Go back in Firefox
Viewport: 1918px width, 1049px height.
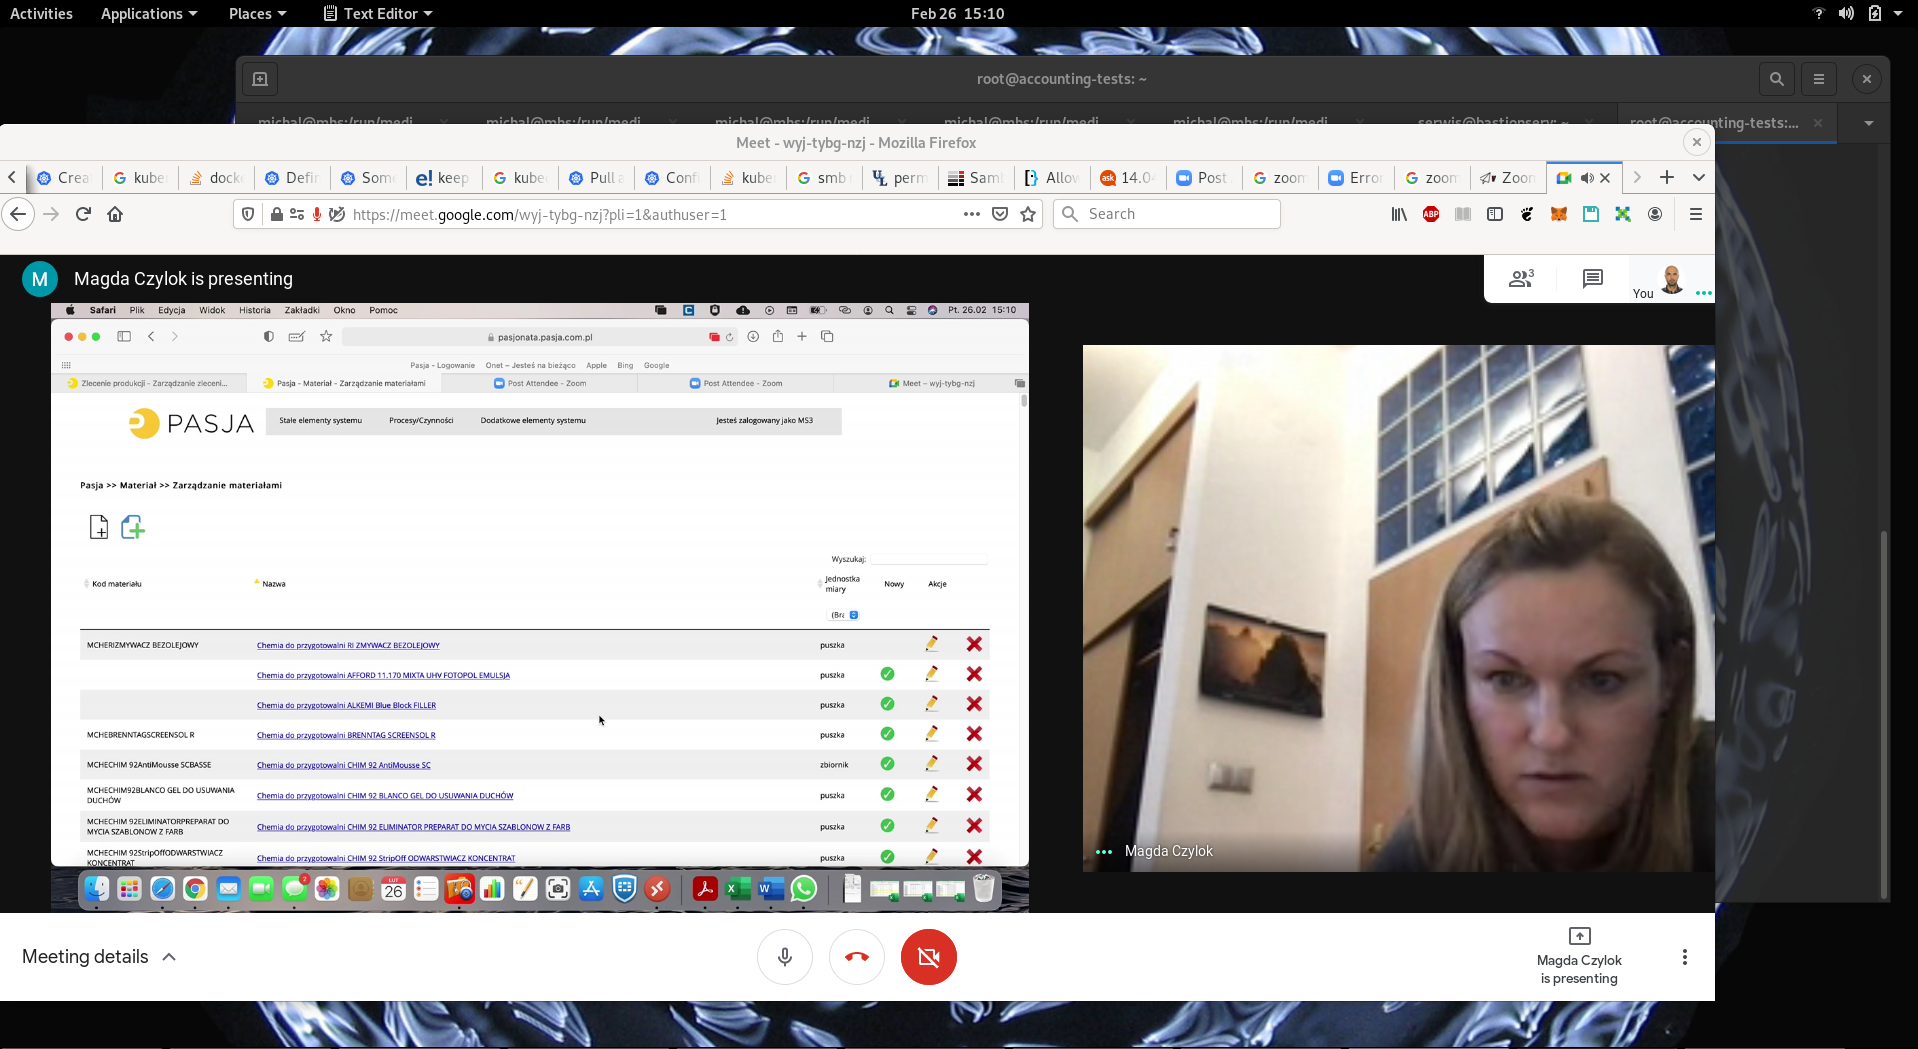[x=18, y=214]
